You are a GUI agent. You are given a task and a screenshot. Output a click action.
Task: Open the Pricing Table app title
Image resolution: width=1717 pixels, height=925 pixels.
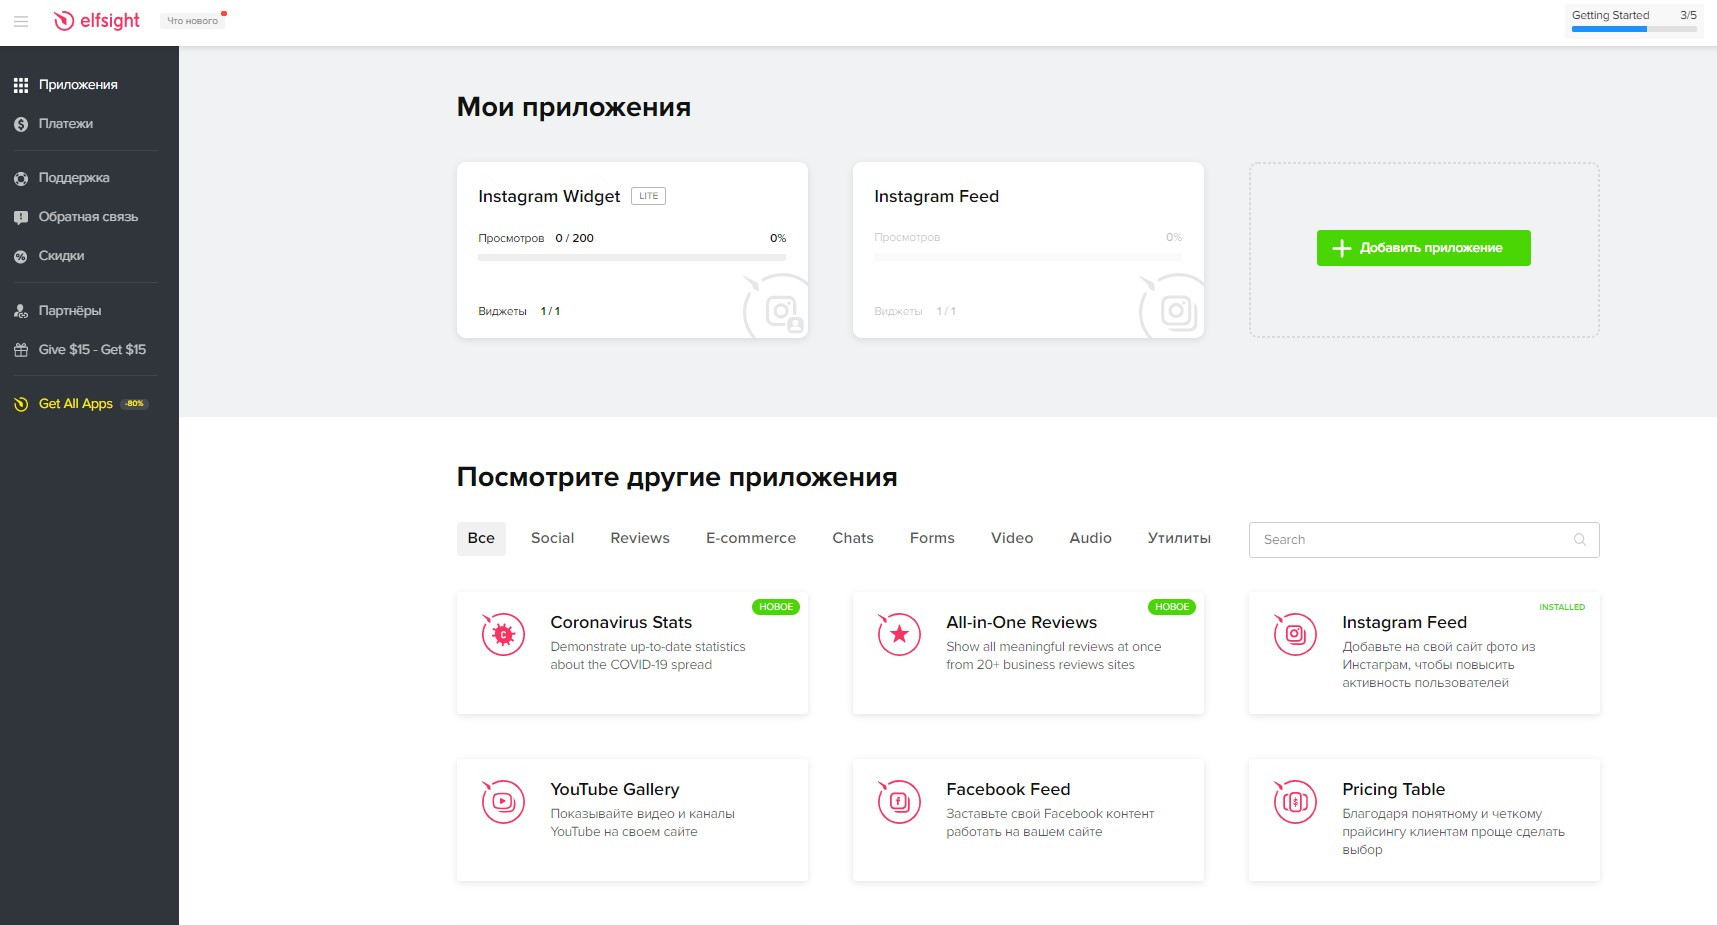tap(1393, 789)
